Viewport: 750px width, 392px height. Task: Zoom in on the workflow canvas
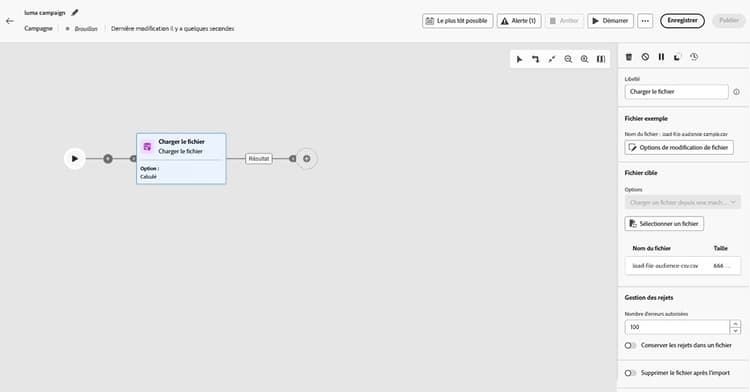pyautogui.click(x=585, y=59)
